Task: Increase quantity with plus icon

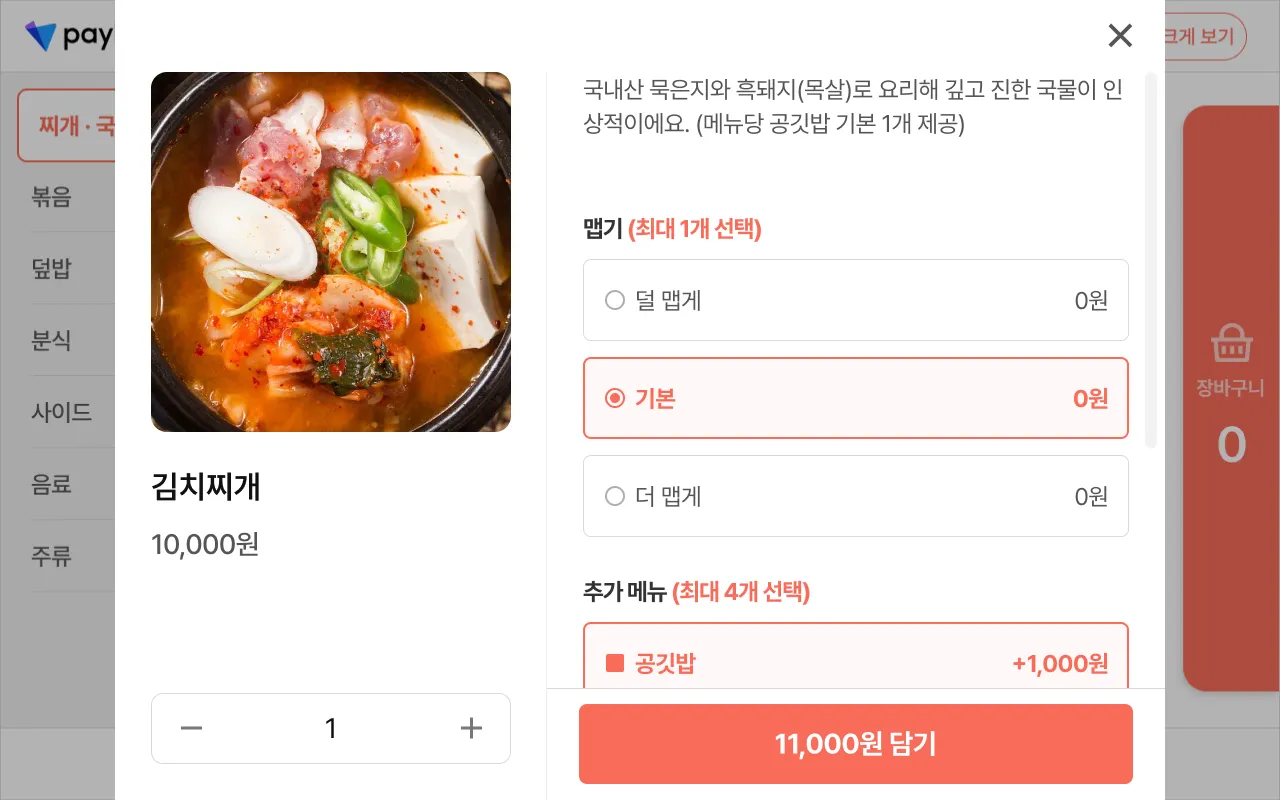Action: point(471,728)
